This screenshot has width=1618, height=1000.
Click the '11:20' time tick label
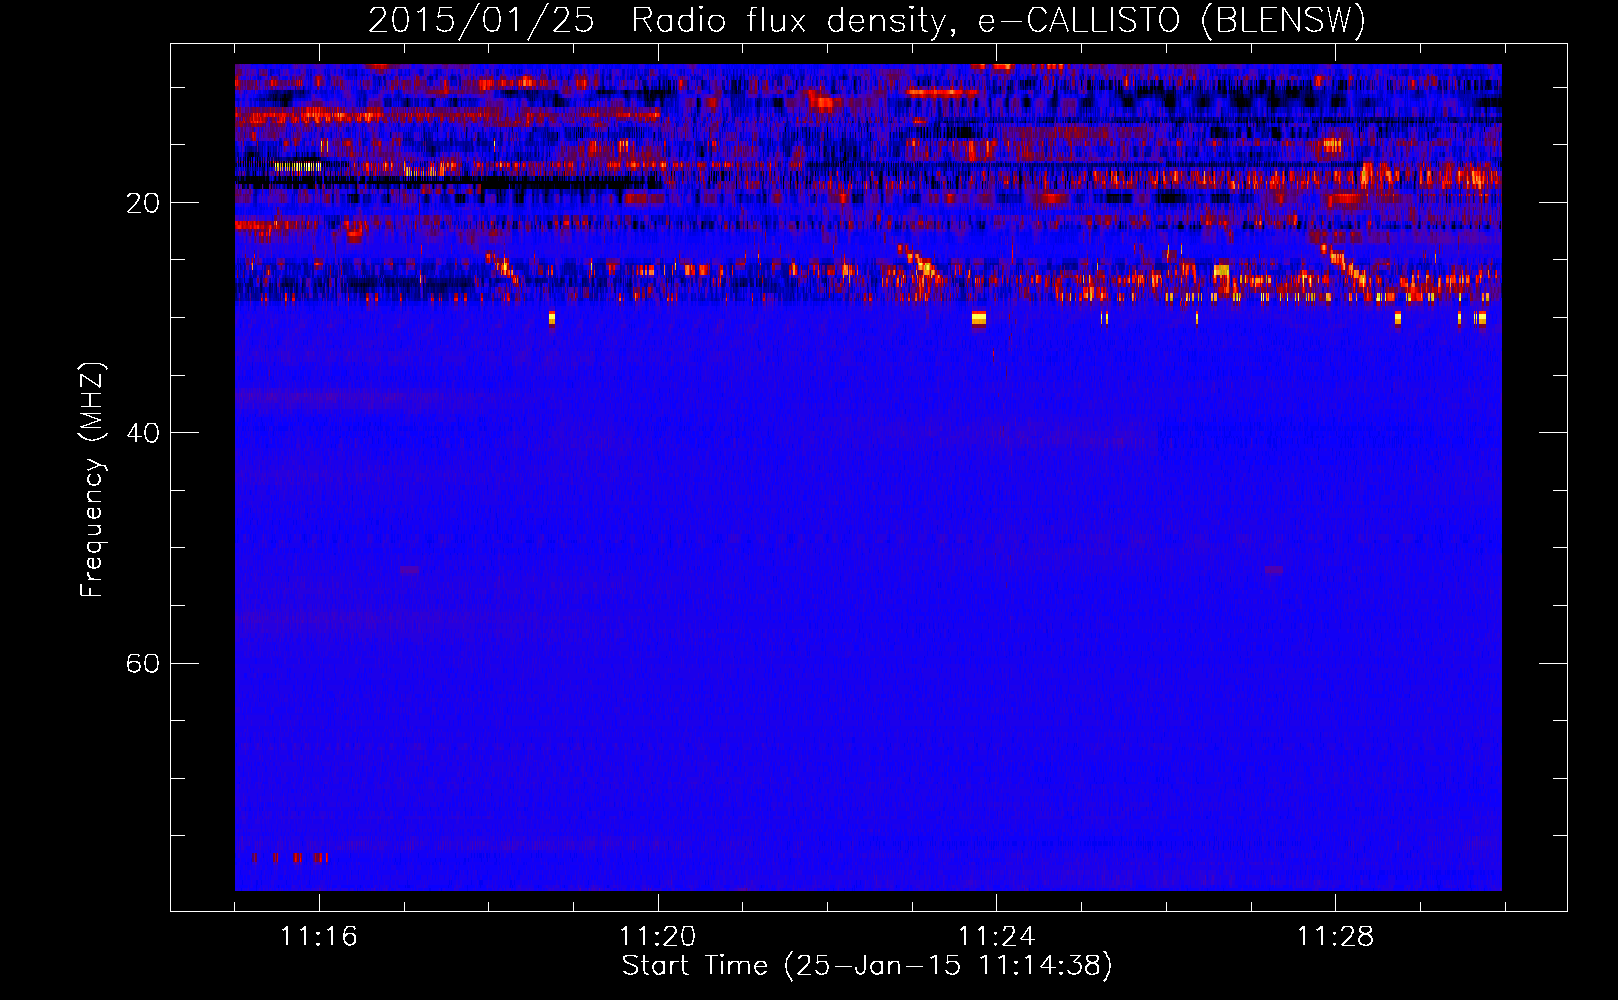point(658,937)
